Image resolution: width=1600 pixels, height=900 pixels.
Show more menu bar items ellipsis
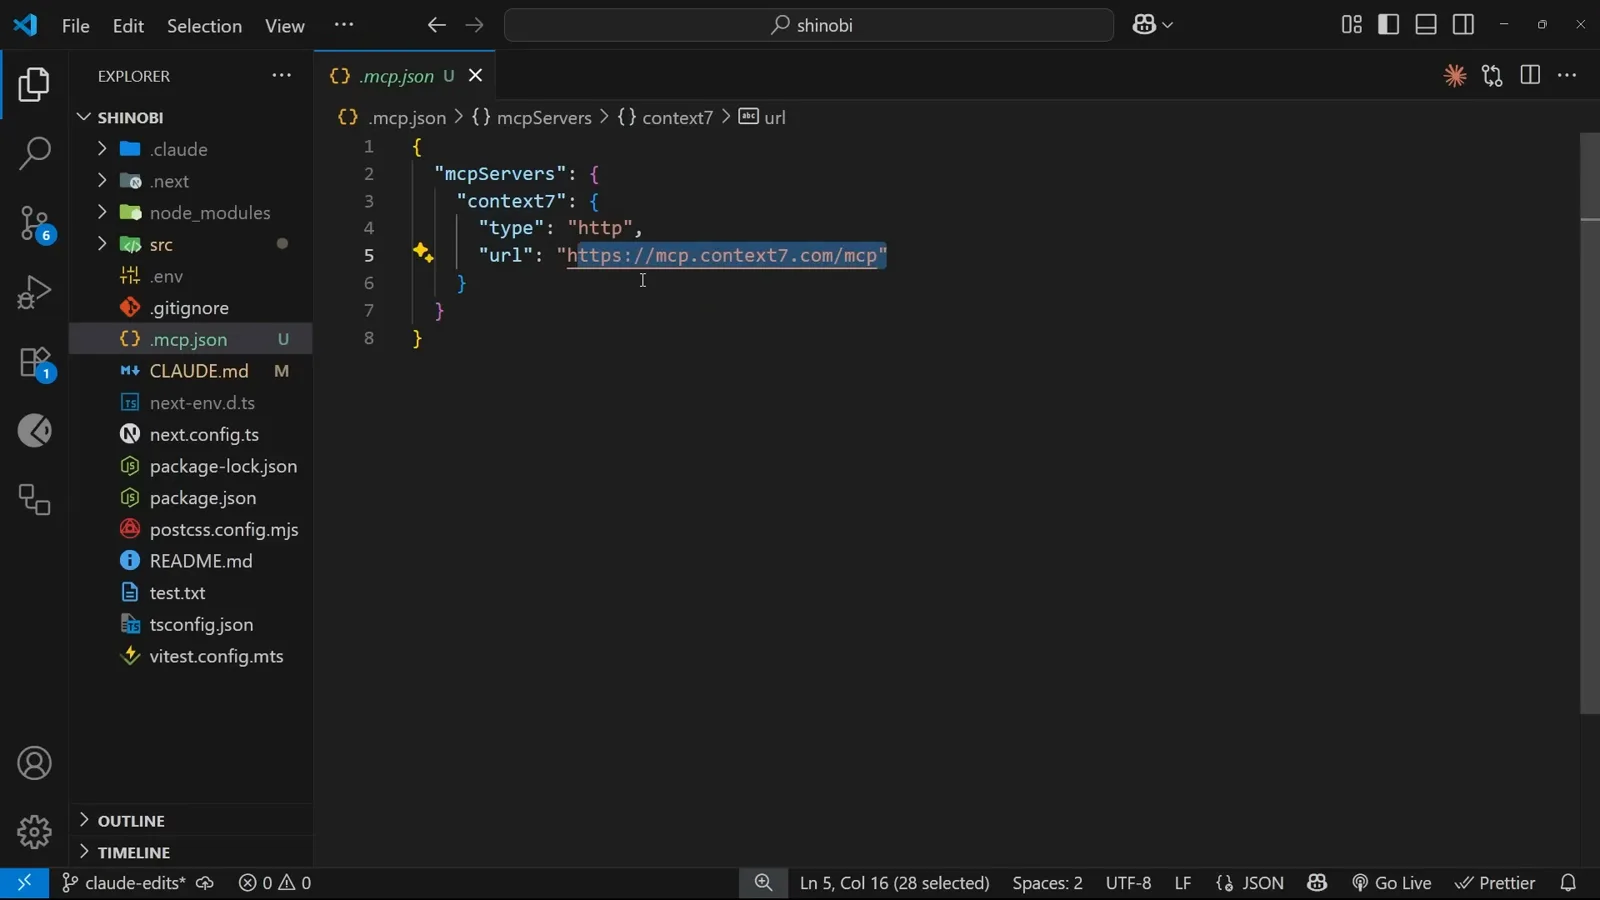(x=343, y=25)
